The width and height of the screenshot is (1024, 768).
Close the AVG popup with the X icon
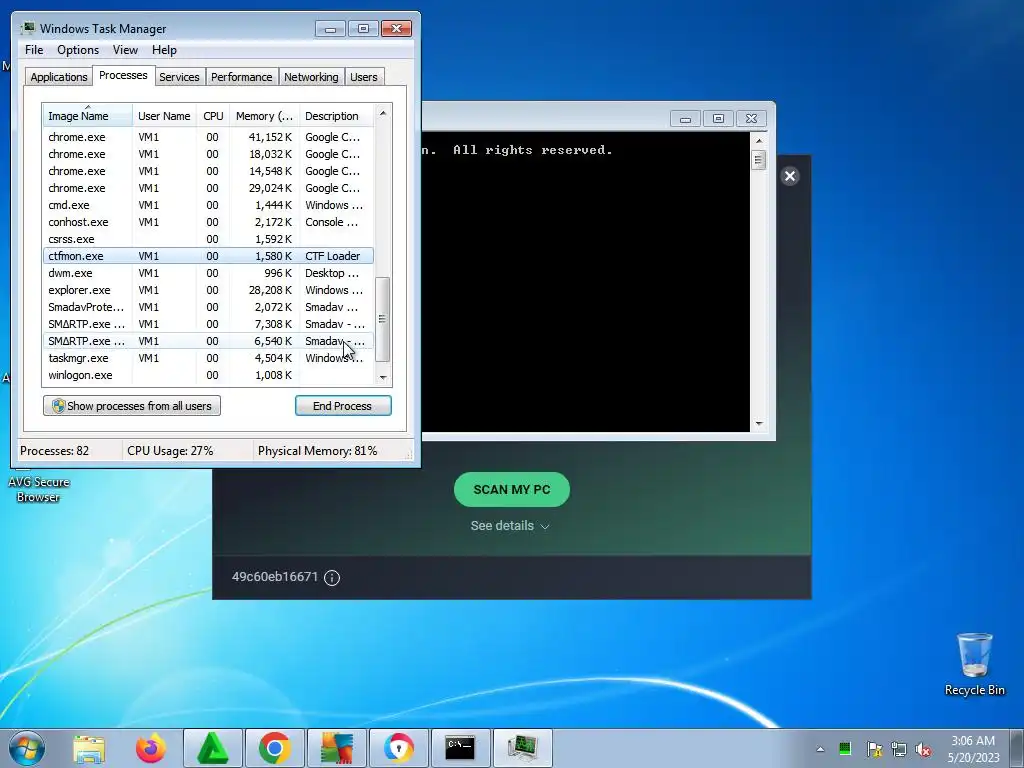pyautogui.click(x=790, y=176)
